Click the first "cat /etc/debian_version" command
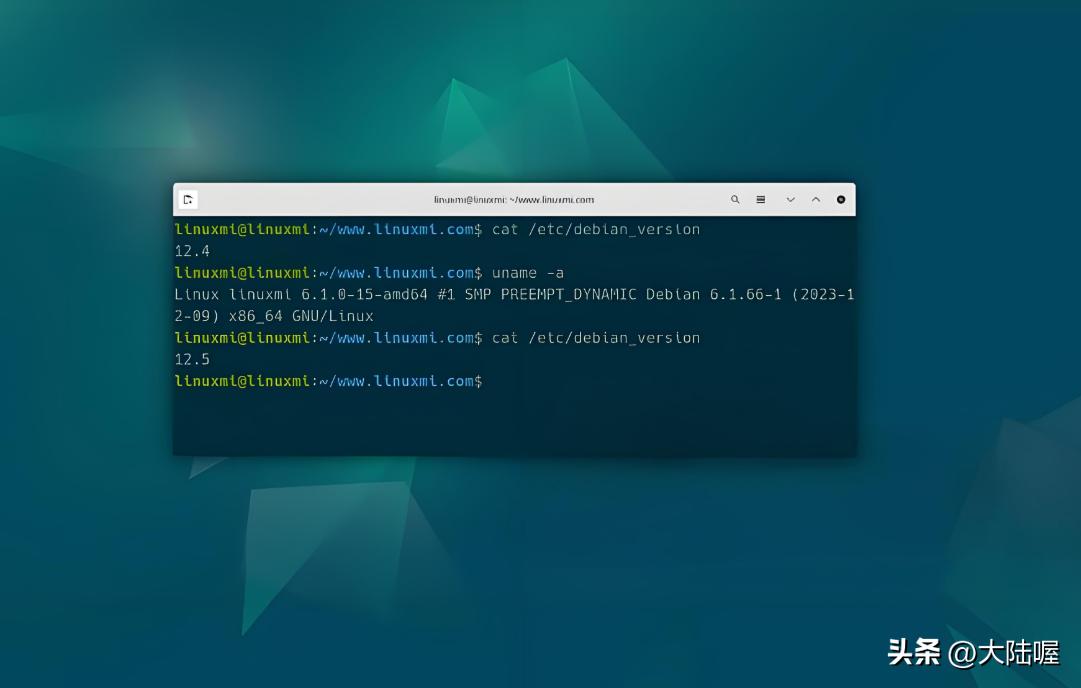Screen dimensions: 1081x688 (596, 230)
